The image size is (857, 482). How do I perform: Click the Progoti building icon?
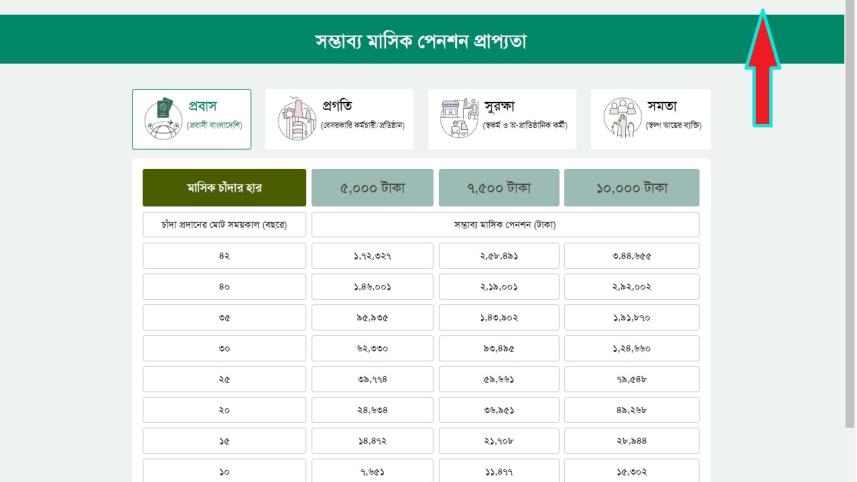pos(296,119)
